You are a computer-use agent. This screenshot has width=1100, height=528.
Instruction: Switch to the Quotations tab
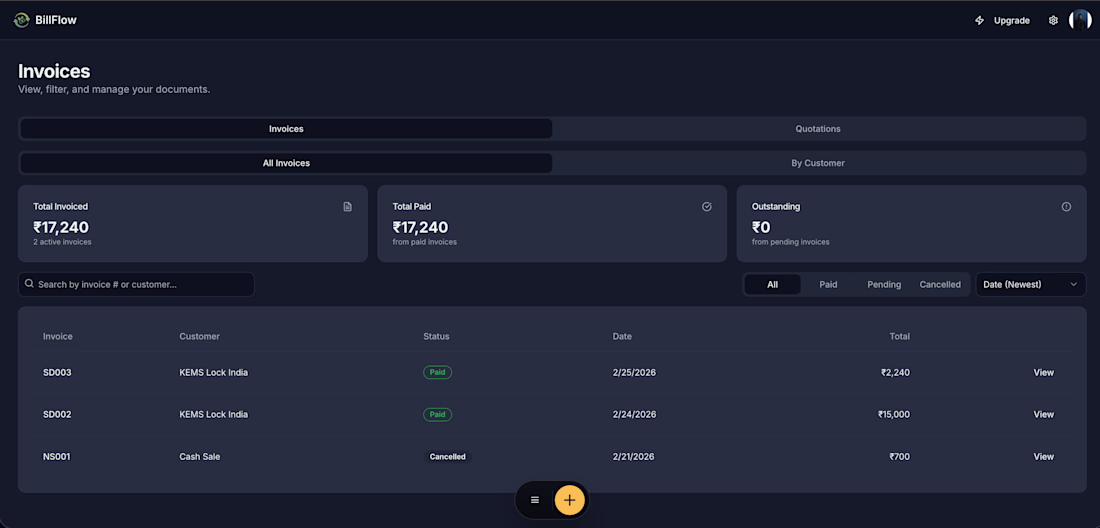tap(818, 129)
